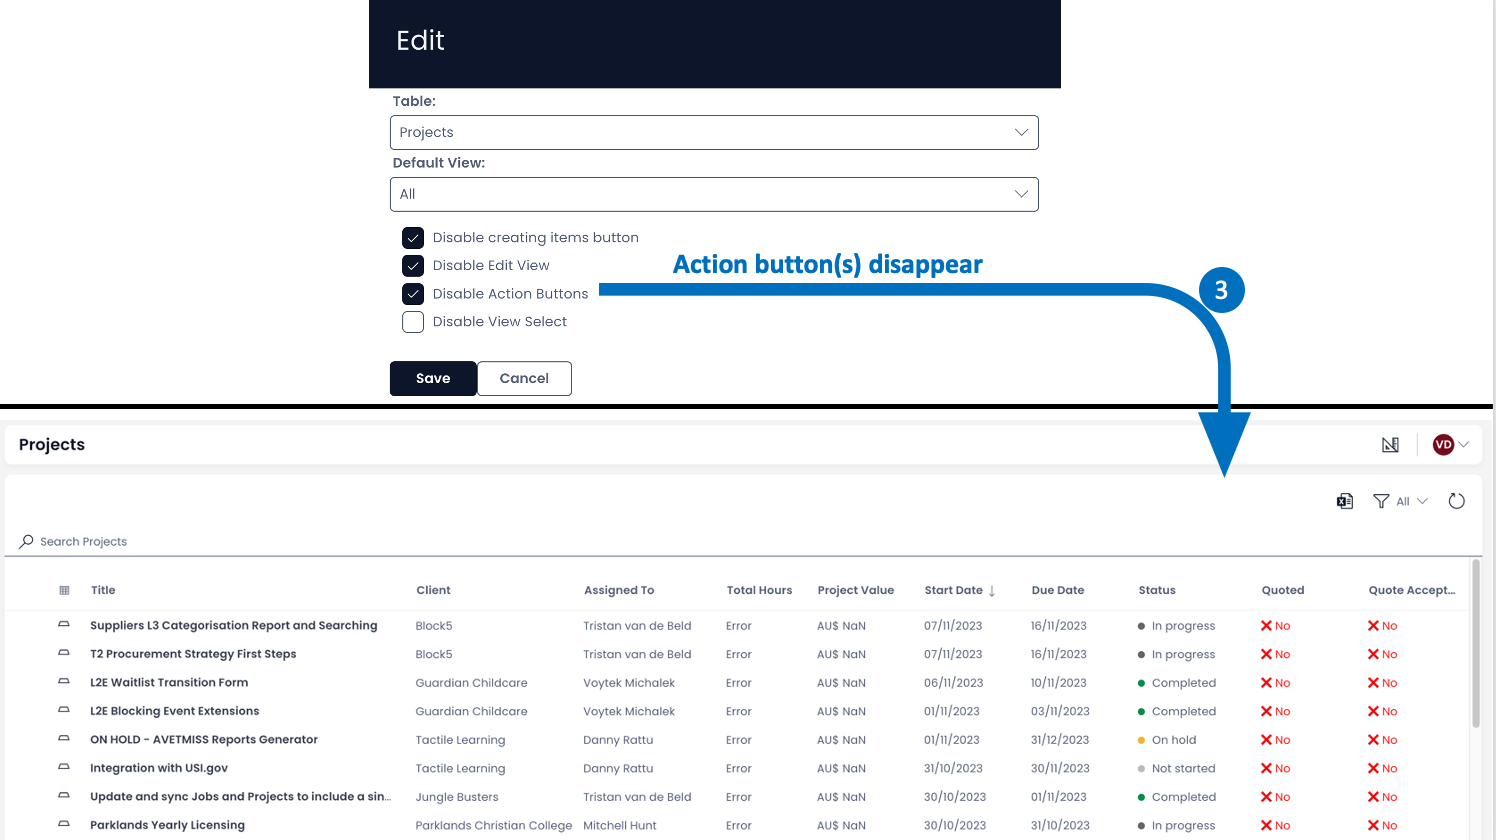This screenshot has height=840, width=1496.
Task: Open the All view filter selector
Action: (x=1400, y=501)
